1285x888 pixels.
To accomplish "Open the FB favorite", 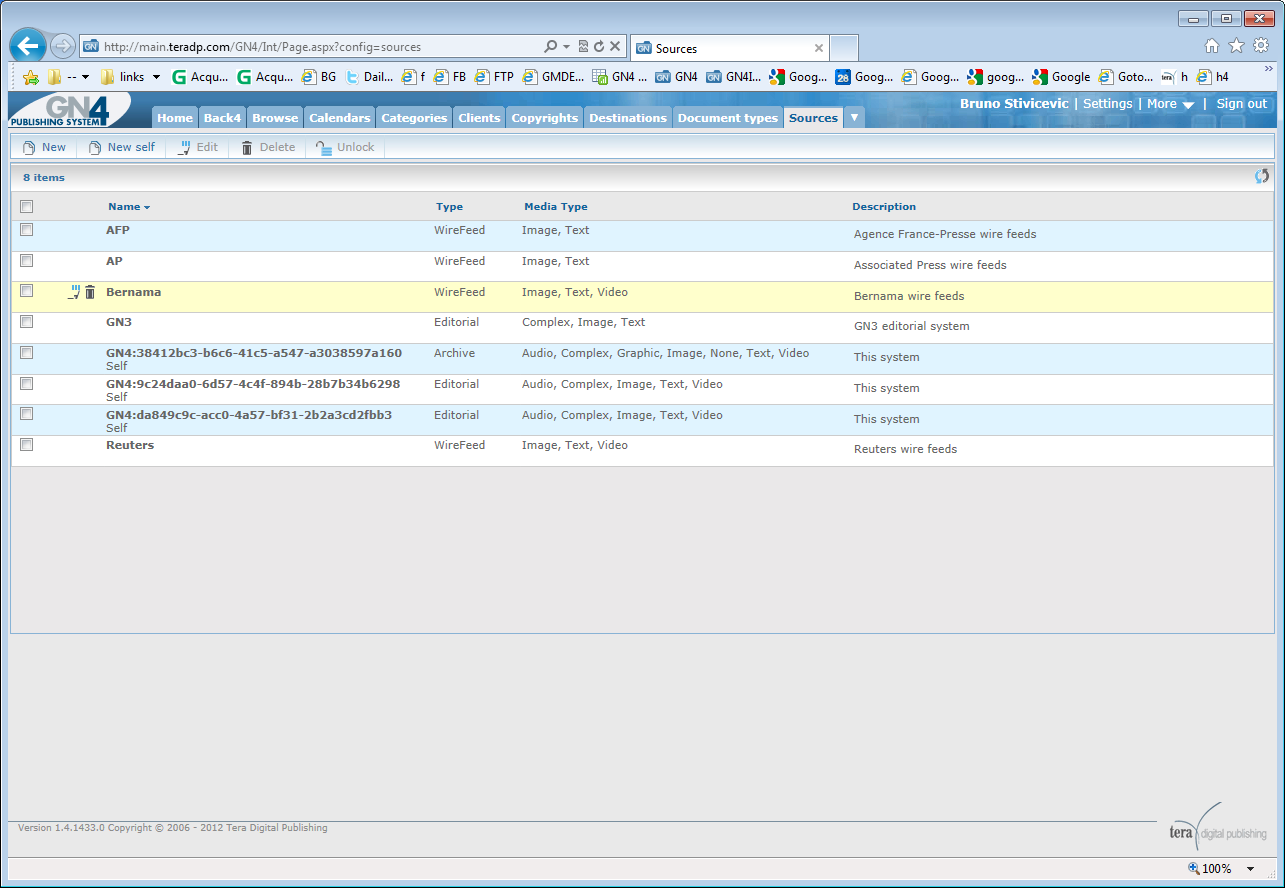I will click(450, 77).
